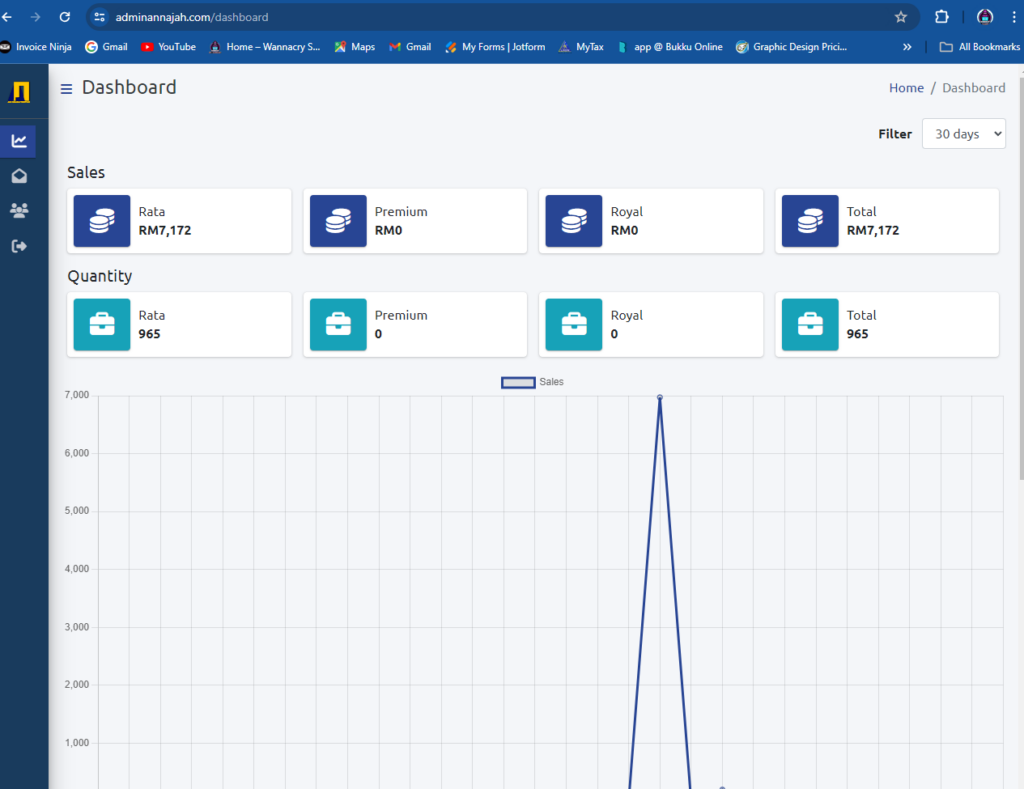View site information icon in address bar
The image size is (1024, 789).
coord(99,17)
